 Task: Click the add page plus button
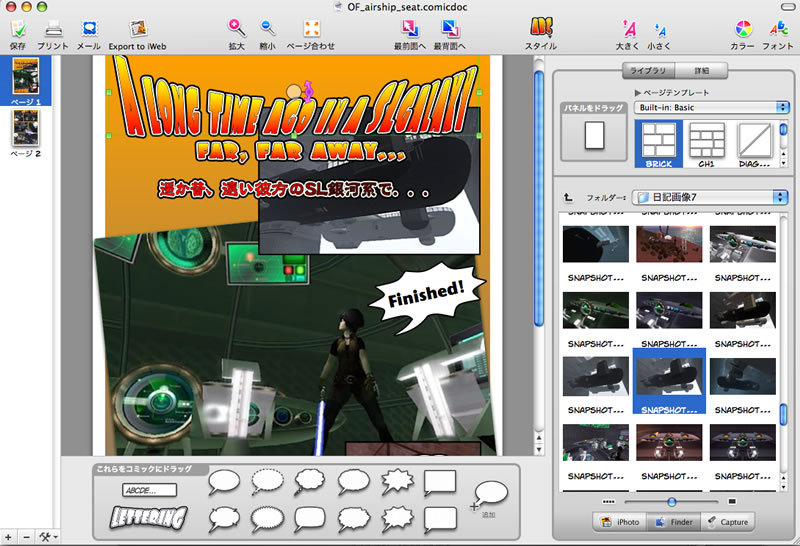(8, 537)
